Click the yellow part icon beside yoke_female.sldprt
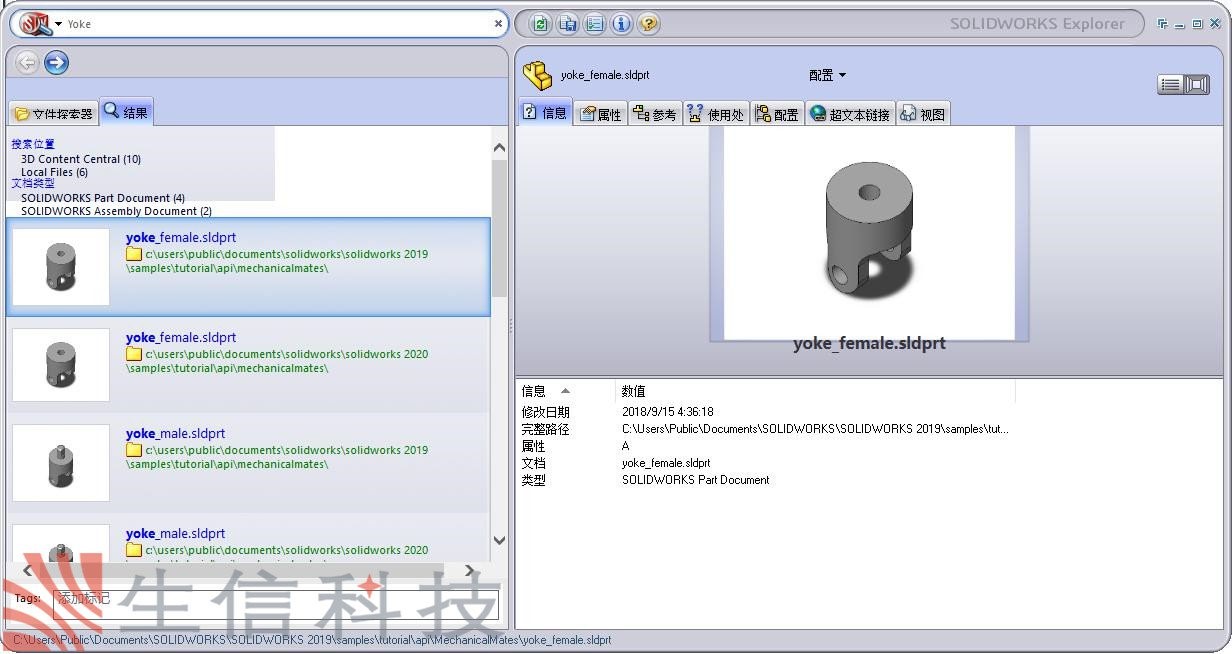 point(538,75)
